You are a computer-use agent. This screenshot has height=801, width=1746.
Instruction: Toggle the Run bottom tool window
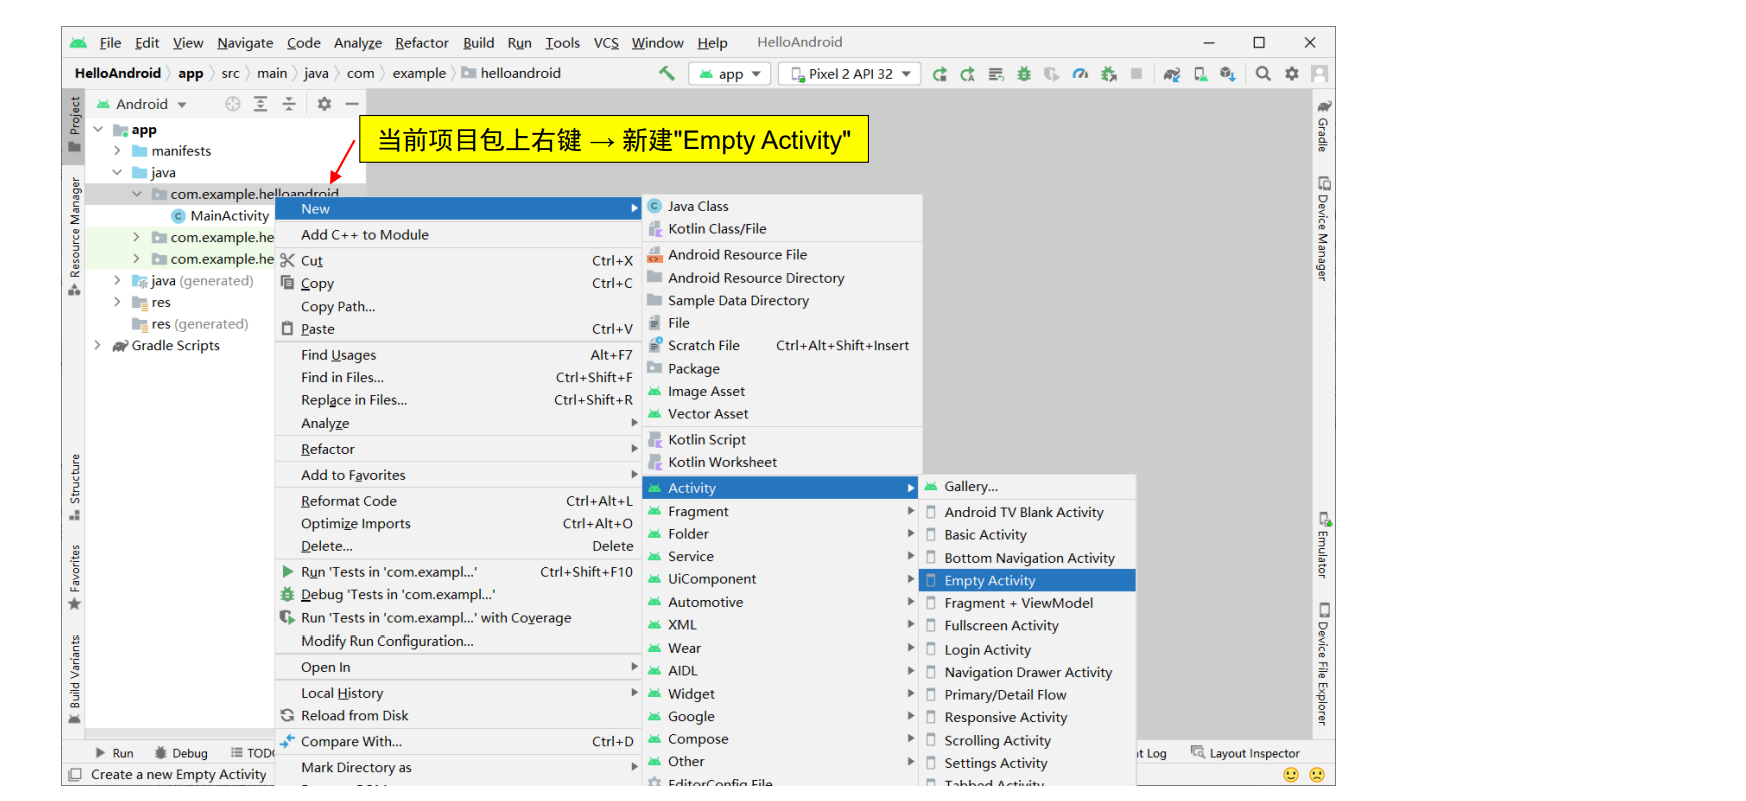[114, 753]
